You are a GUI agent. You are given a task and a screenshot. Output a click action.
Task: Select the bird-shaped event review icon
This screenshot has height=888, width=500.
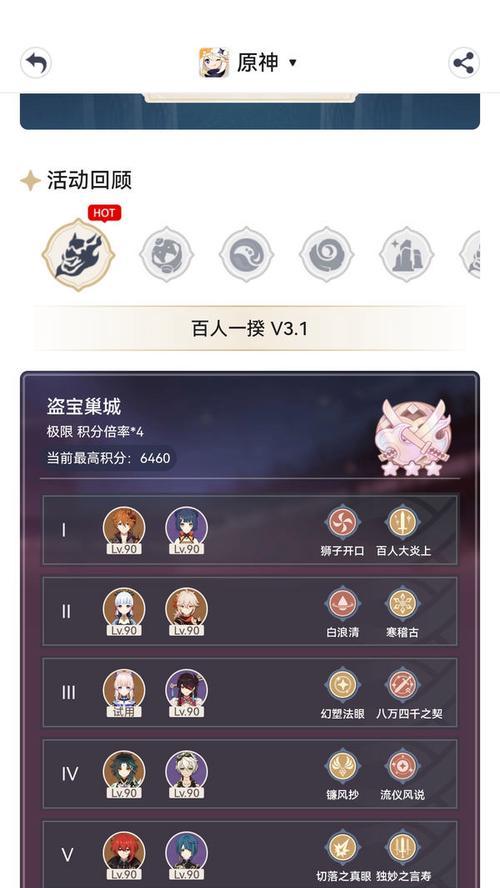[246, 254]
